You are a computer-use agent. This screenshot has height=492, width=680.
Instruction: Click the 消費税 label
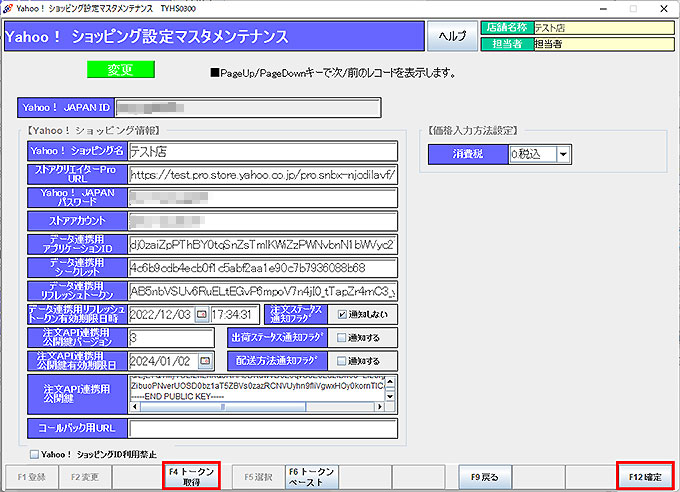468,154
